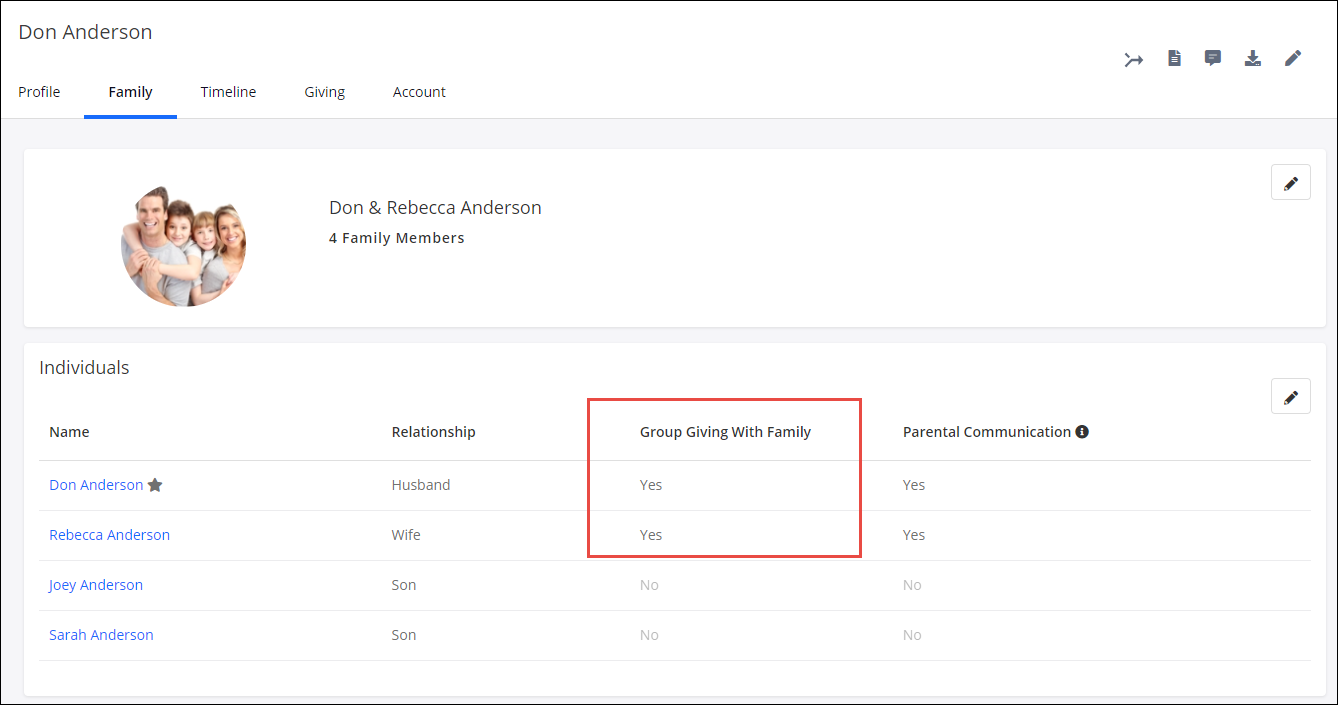Open Rebecca Anderson's profile link

click(109, 535)
